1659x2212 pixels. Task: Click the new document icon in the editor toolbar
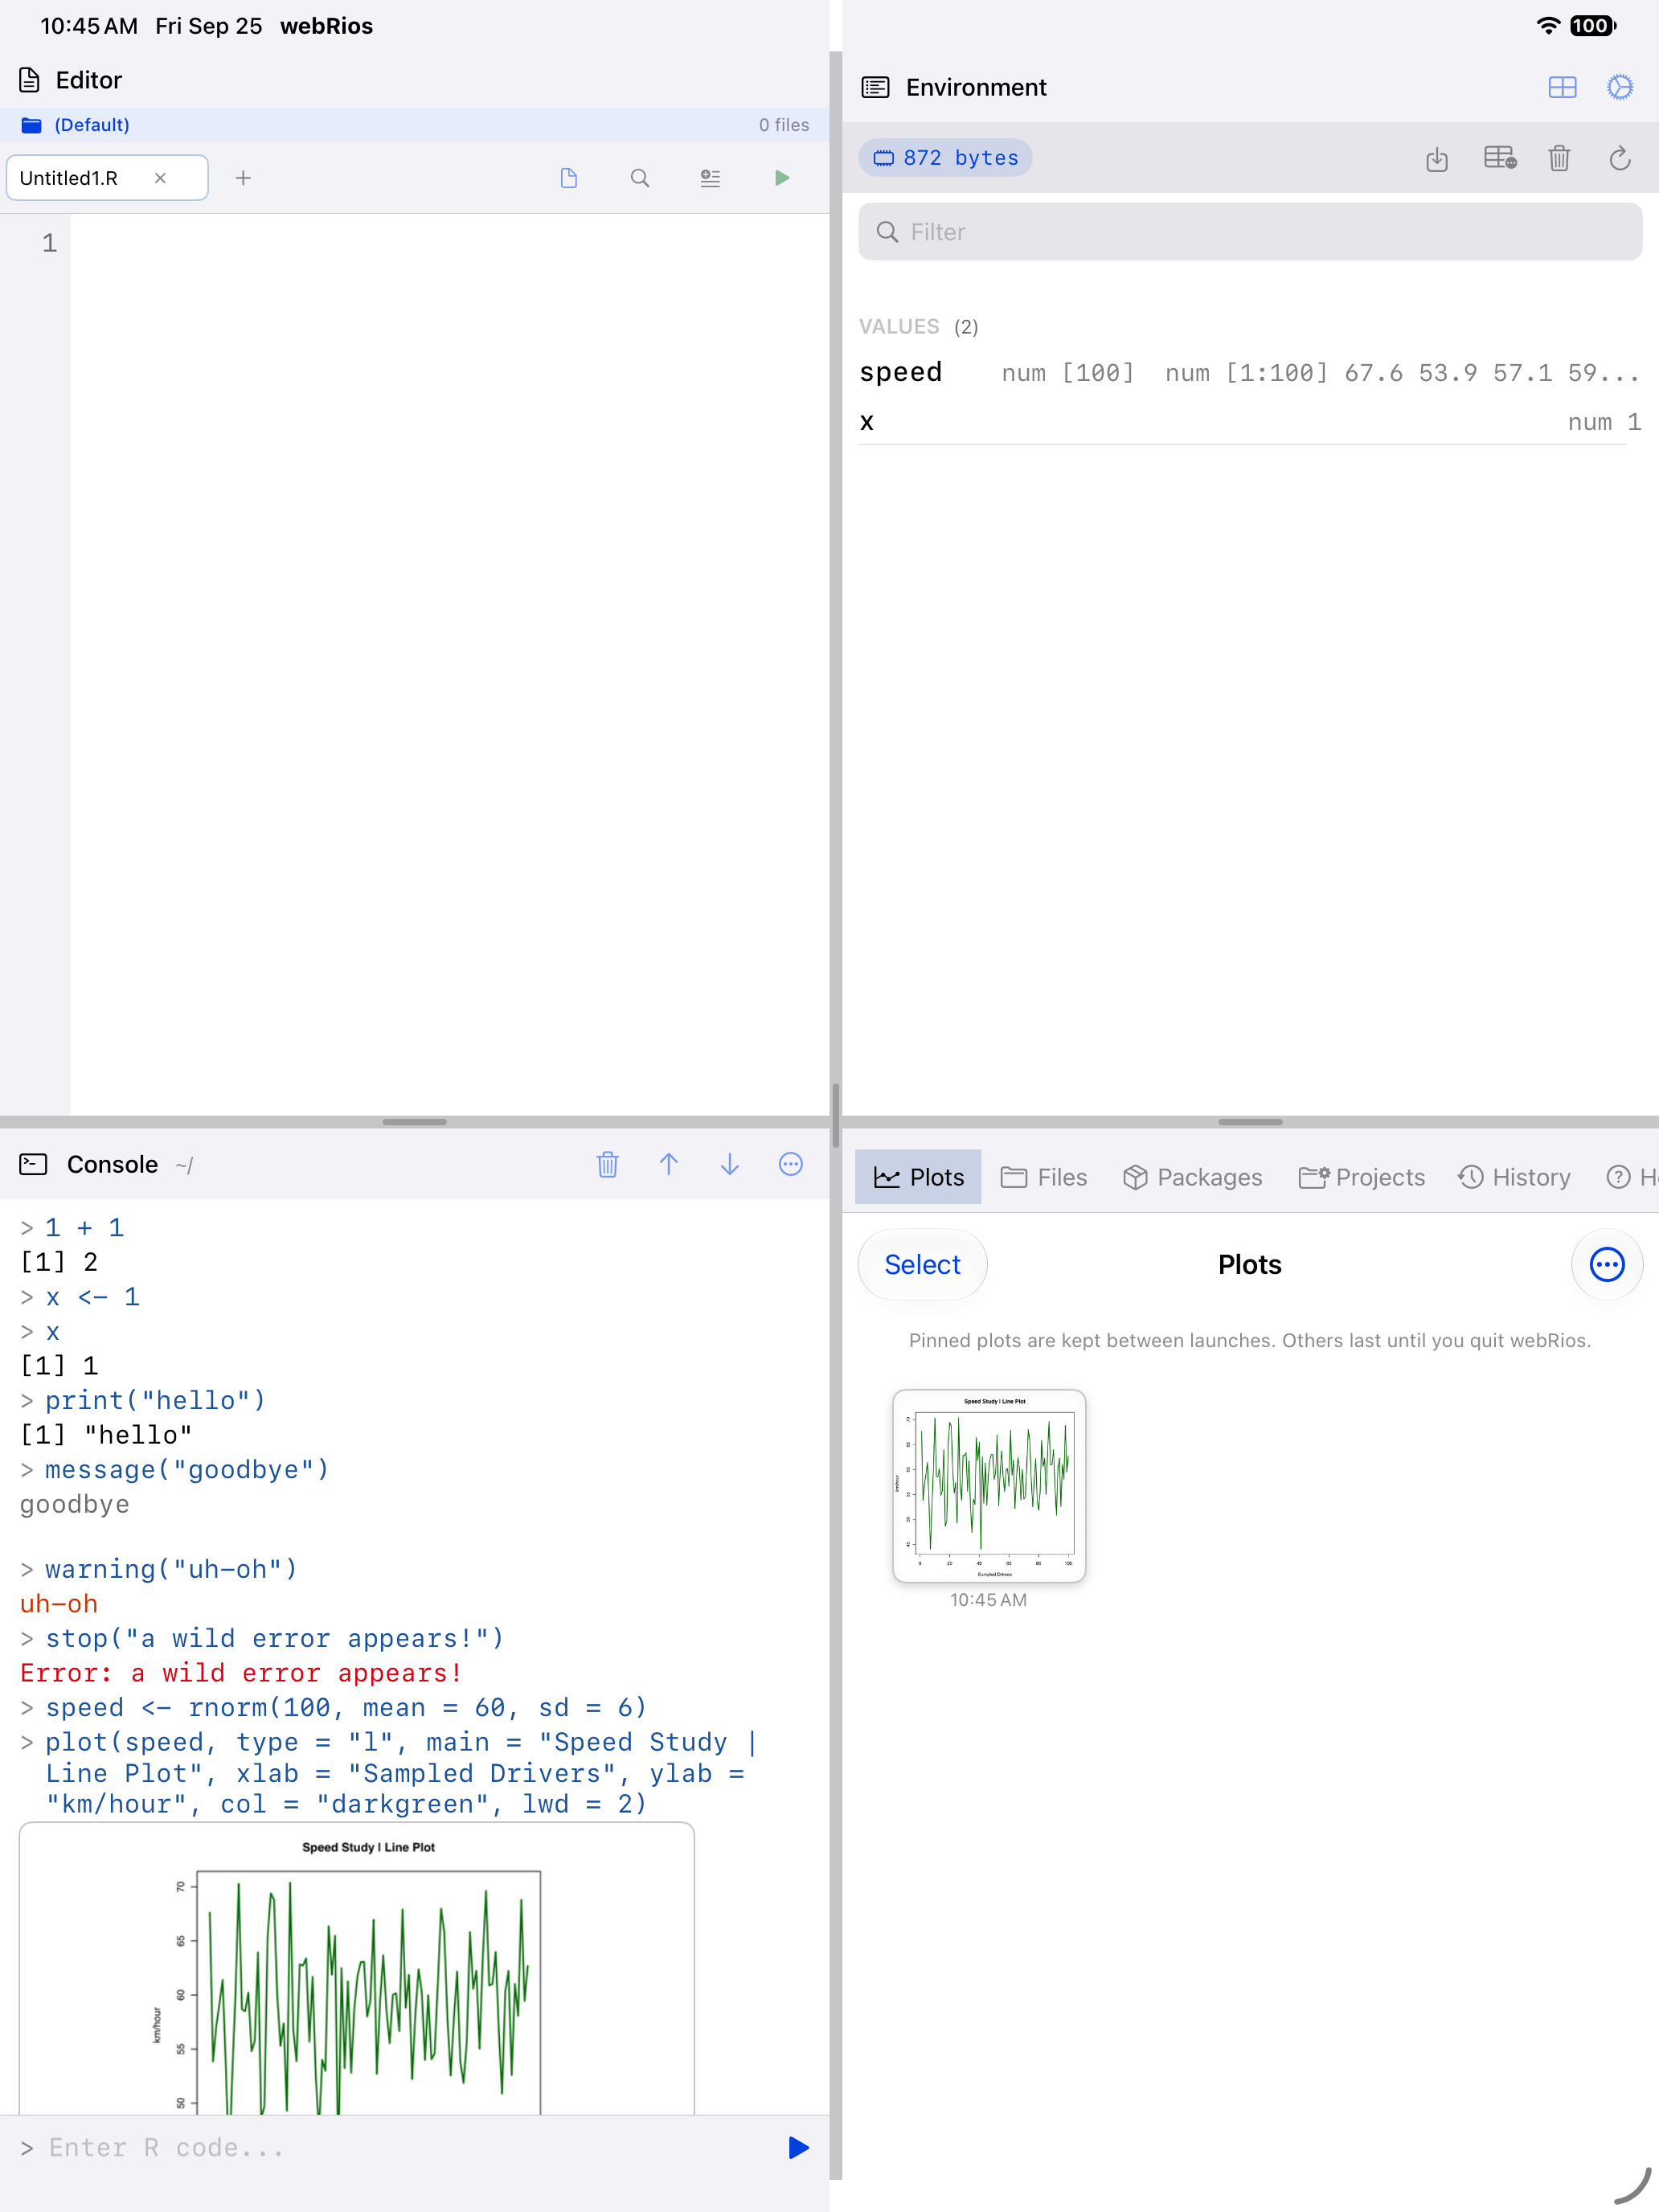(569, 178)
